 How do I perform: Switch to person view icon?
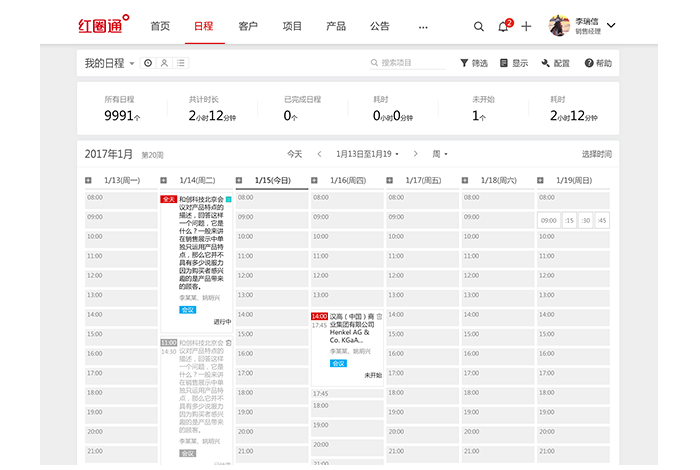pyautogui.click(x=164, y=63)
